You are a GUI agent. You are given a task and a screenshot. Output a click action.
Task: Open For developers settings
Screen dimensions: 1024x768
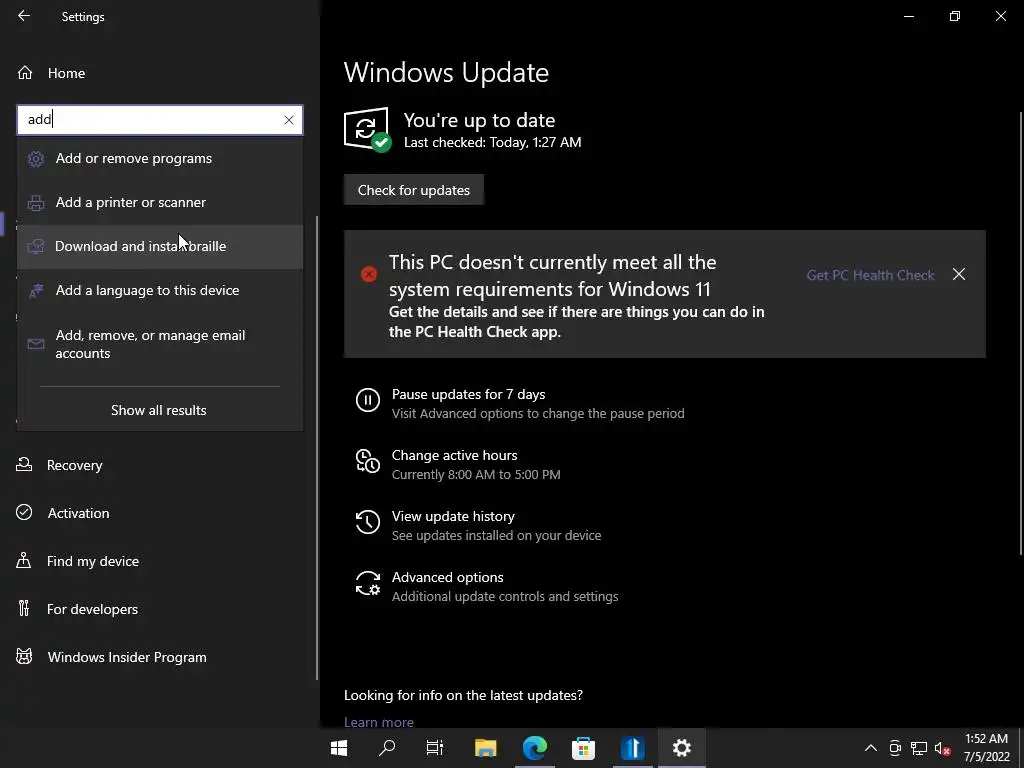pyautogui.click(x=92, y=609)
